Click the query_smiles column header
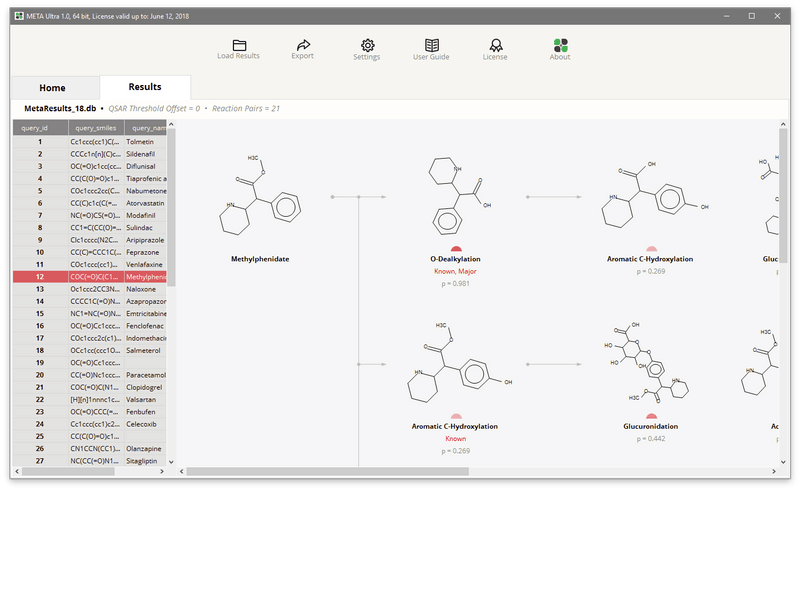 pyautogui.click(x=96, y=128)
